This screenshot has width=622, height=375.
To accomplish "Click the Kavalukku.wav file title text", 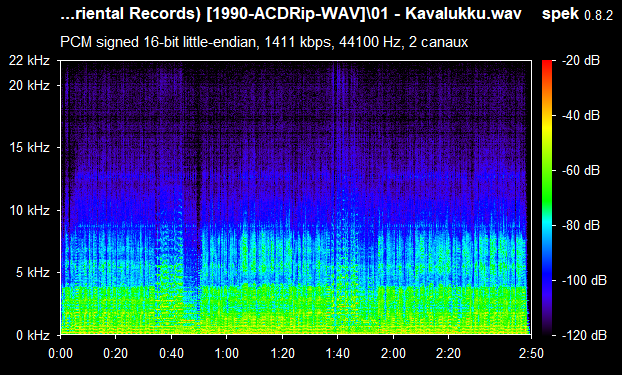I will point(463,14).
